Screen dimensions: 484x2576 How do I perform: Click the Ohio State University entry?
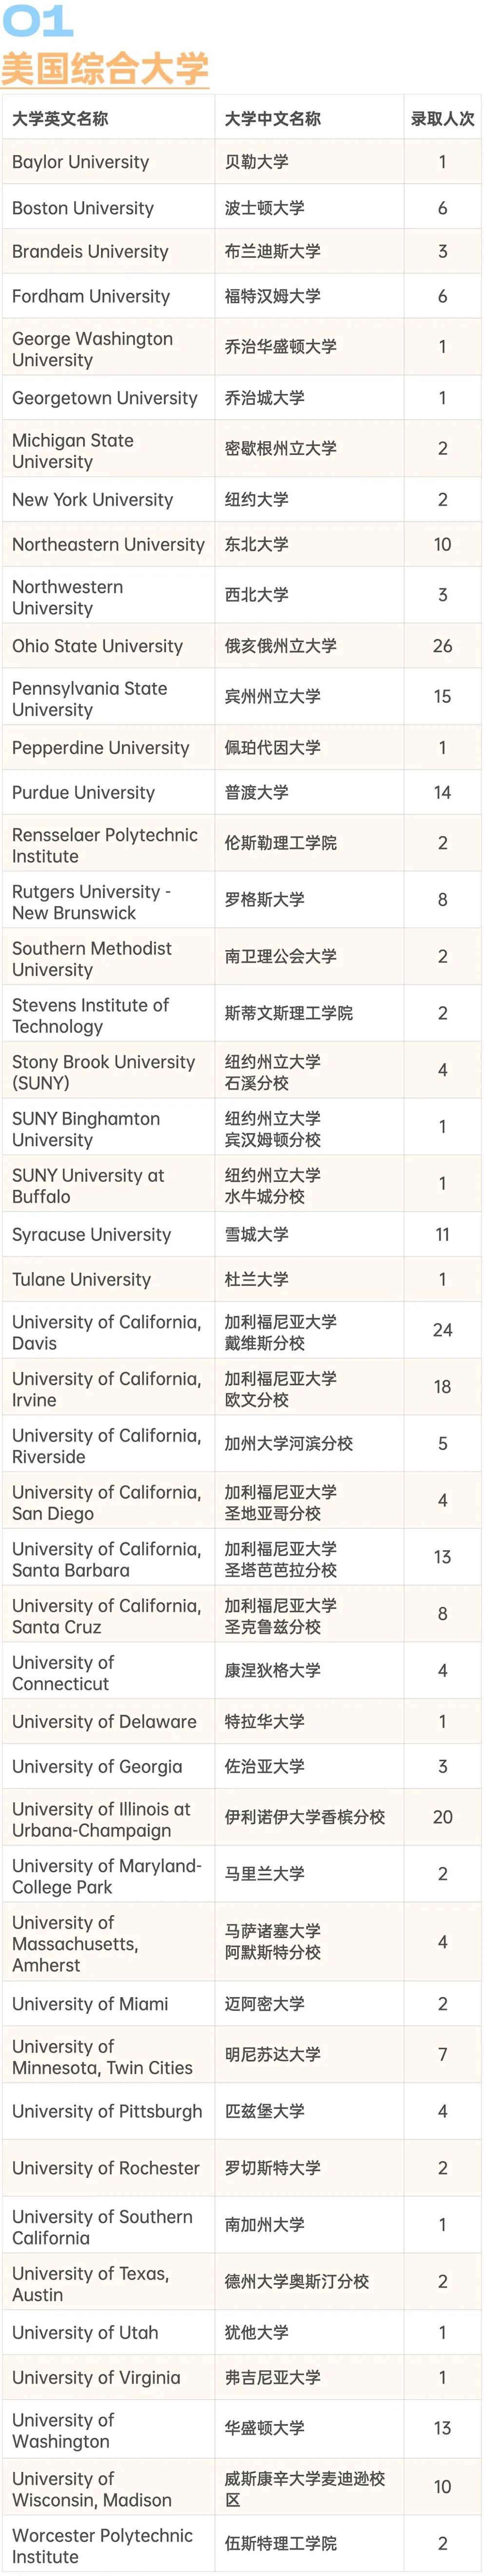click(97, 646)
